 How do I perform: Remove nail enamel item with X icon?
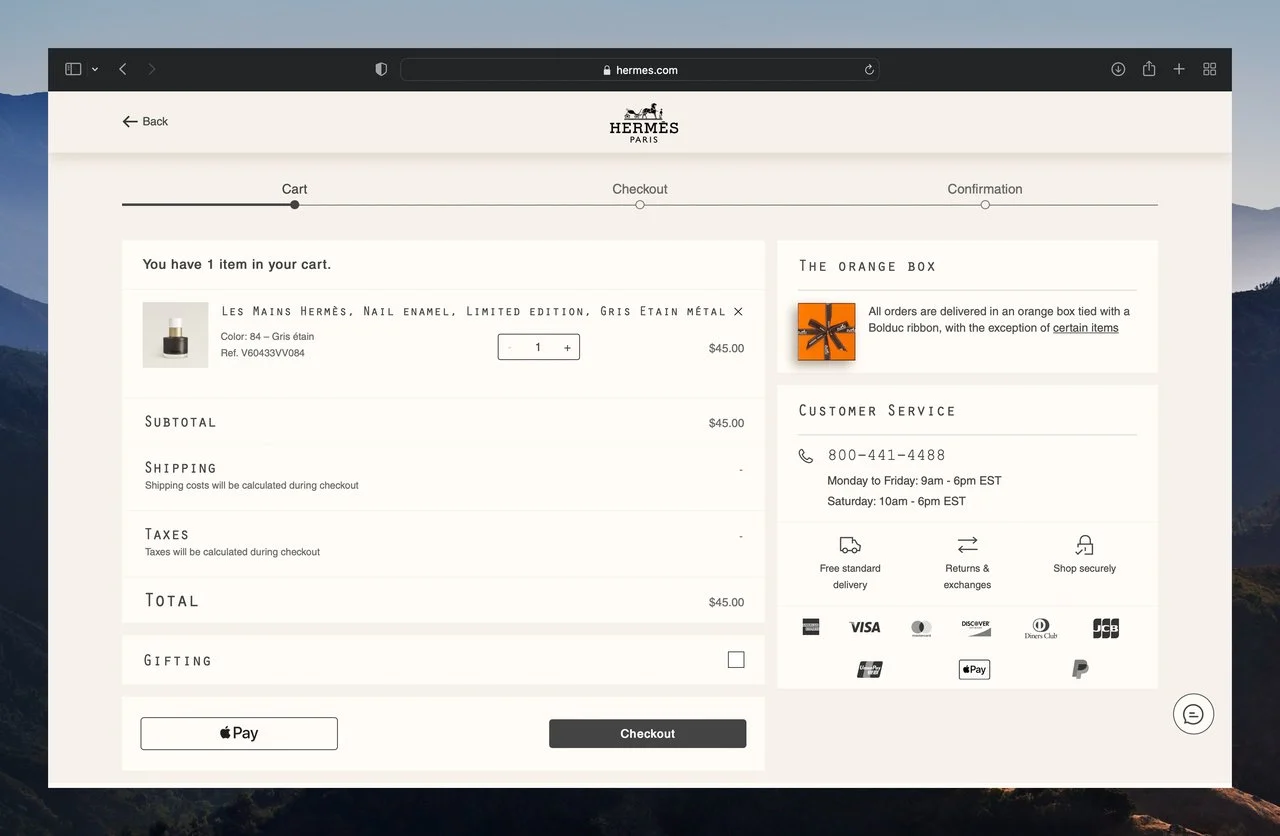[x=738, y=312]
